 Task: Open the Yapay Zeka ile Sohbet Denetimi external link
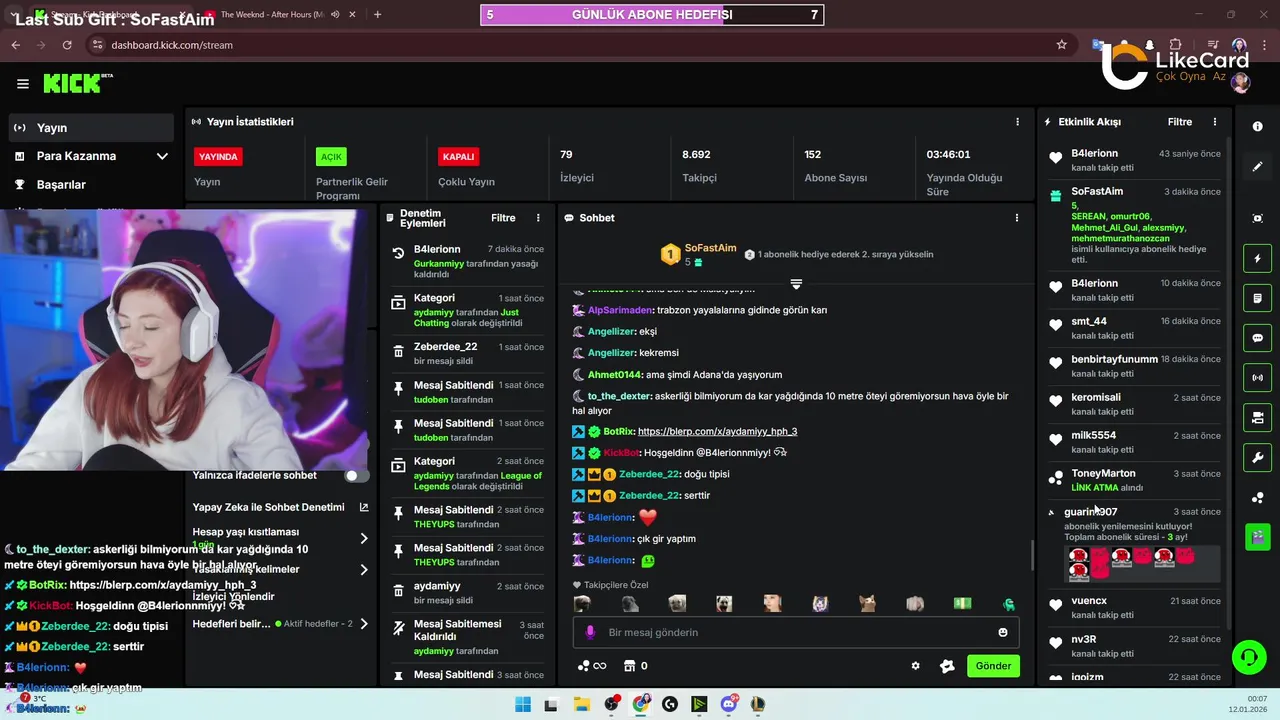click(364, 507)
